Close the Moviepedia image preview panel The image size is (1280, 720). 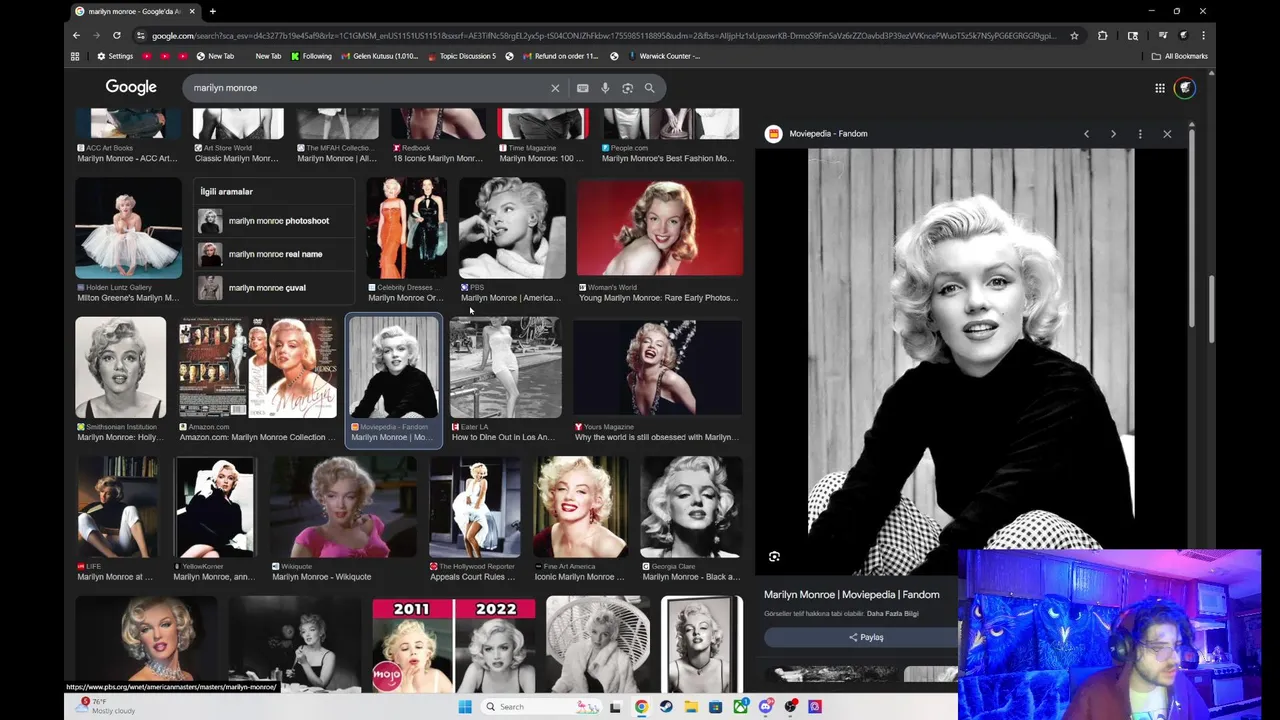(x=1167, y=134)
